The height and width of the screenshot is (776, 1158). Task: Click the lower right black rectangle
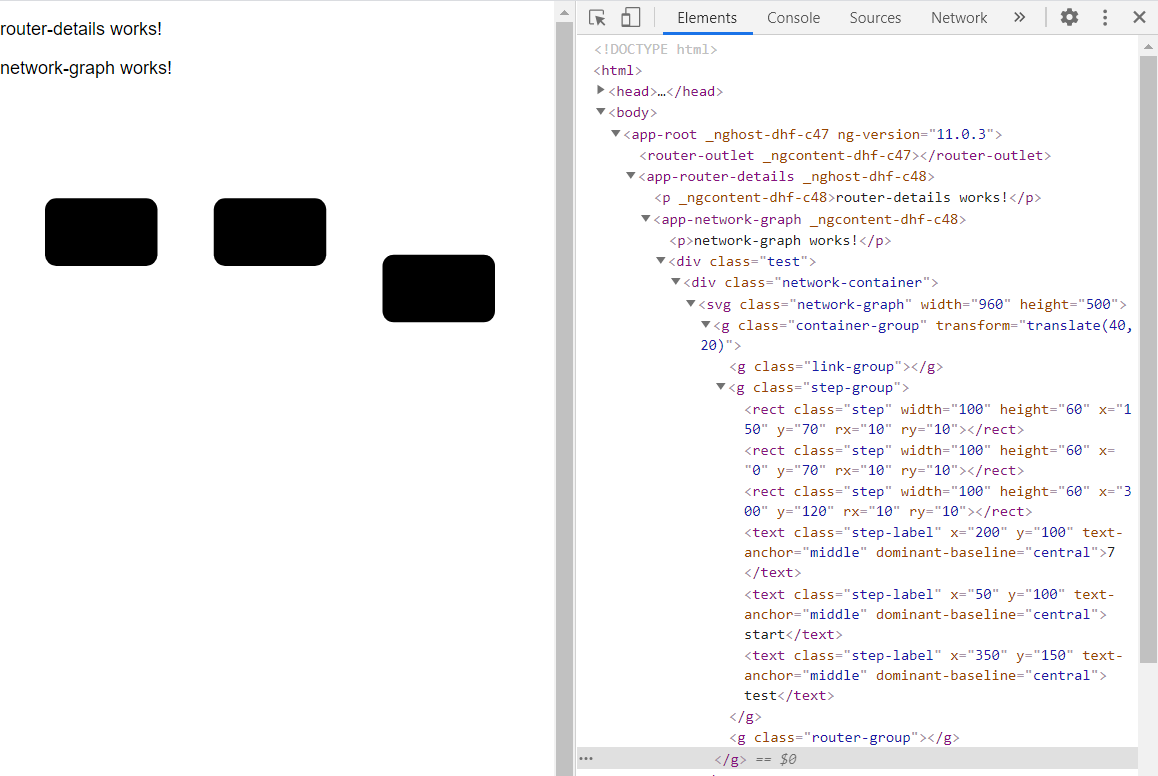coord(439,288)
